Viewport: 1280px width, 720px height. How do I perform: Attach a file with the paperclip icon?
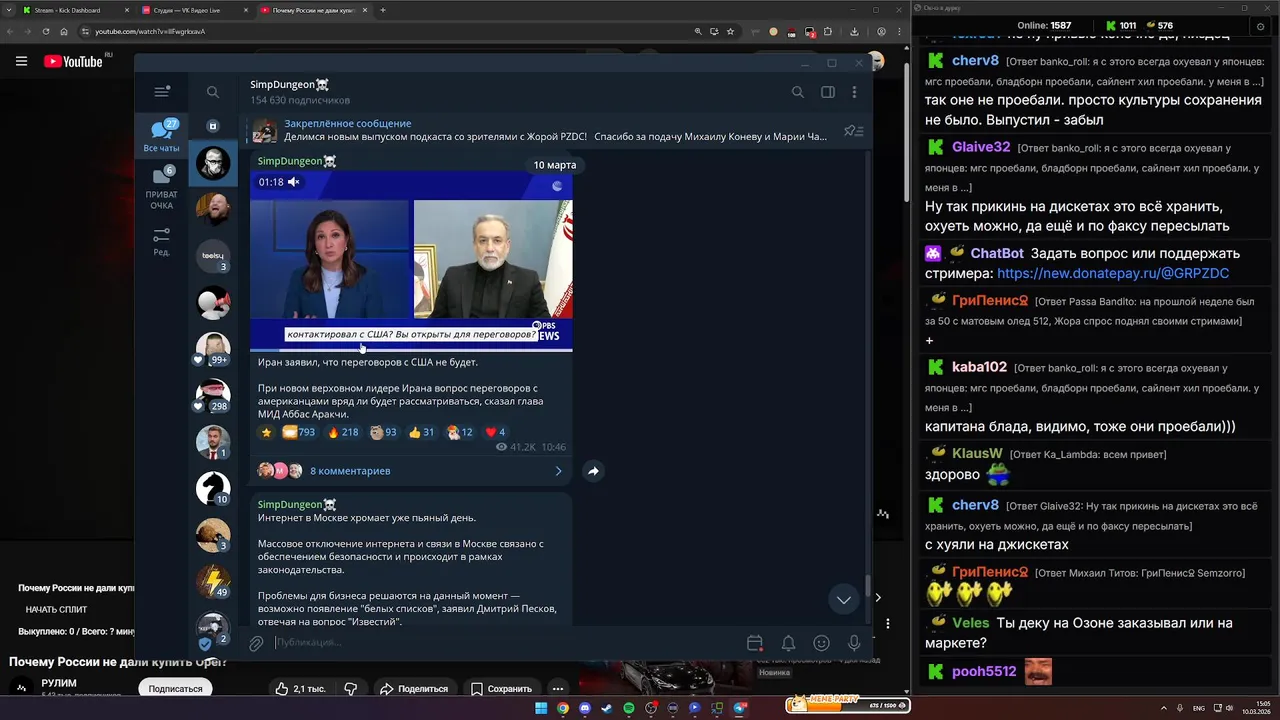click(x=256, y=643)
